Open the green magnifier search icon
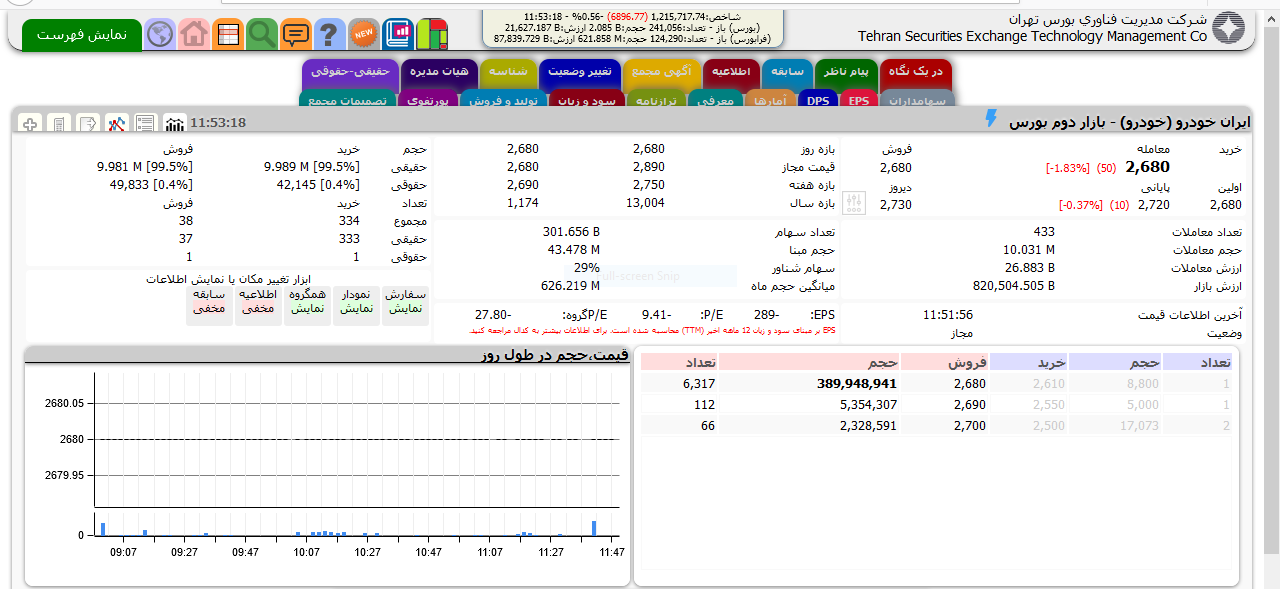 tap(262, 34)
